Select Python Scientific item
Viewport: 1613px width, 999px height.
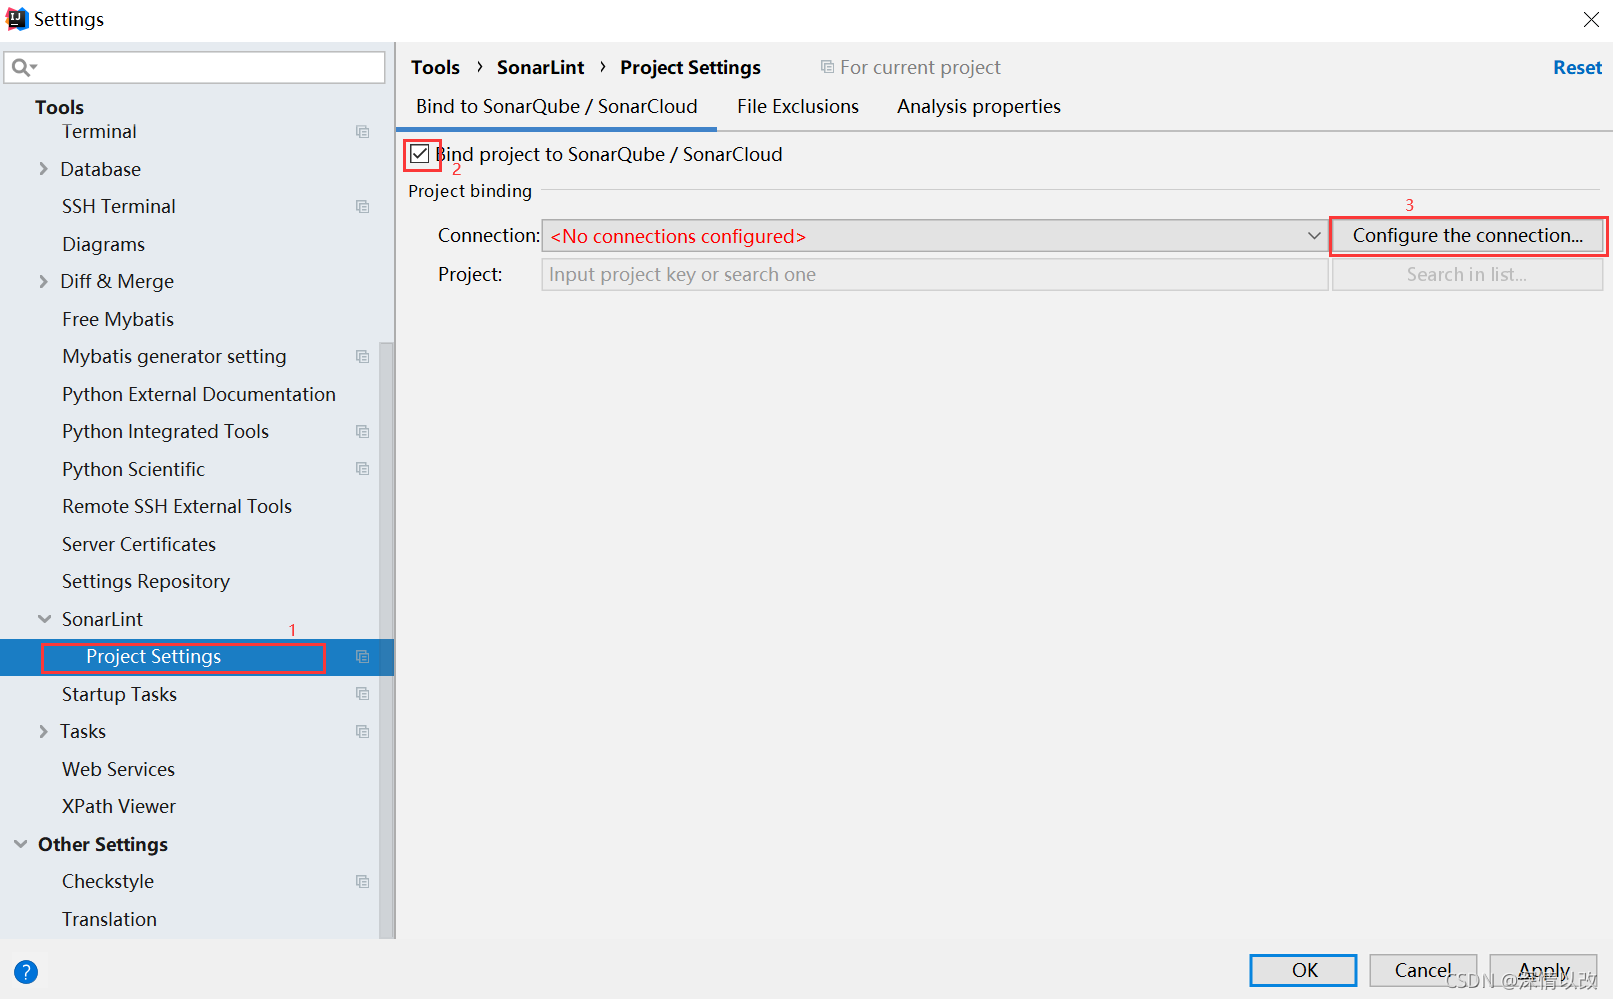(x=133, y=469)
